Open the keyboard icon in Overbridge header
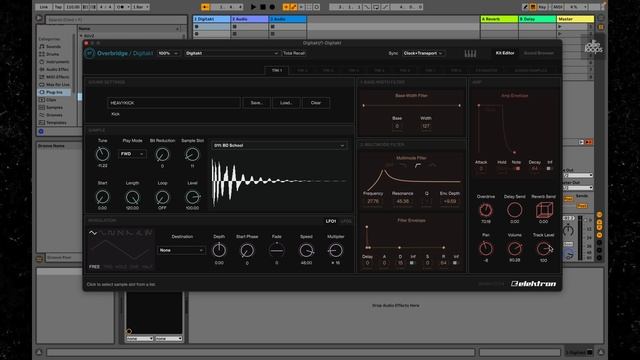The height and width of the screenshot is (360, 640). [470, 53]
